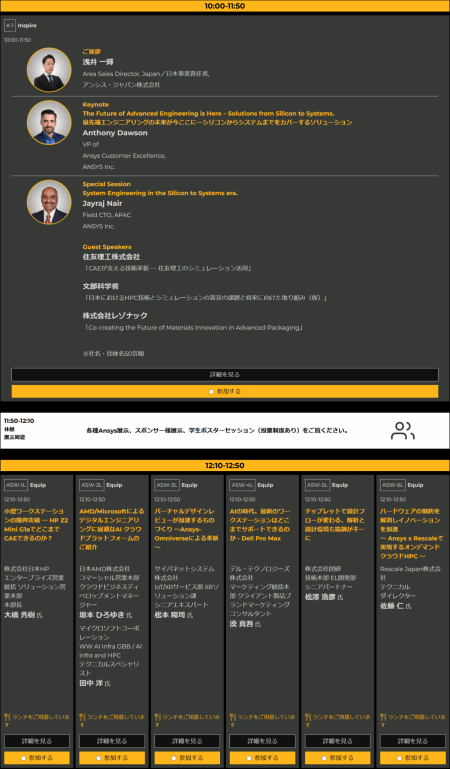Open 詳細を見る in the ASW-4L card
The image size is (450, 769).
(x=263, y=741)
